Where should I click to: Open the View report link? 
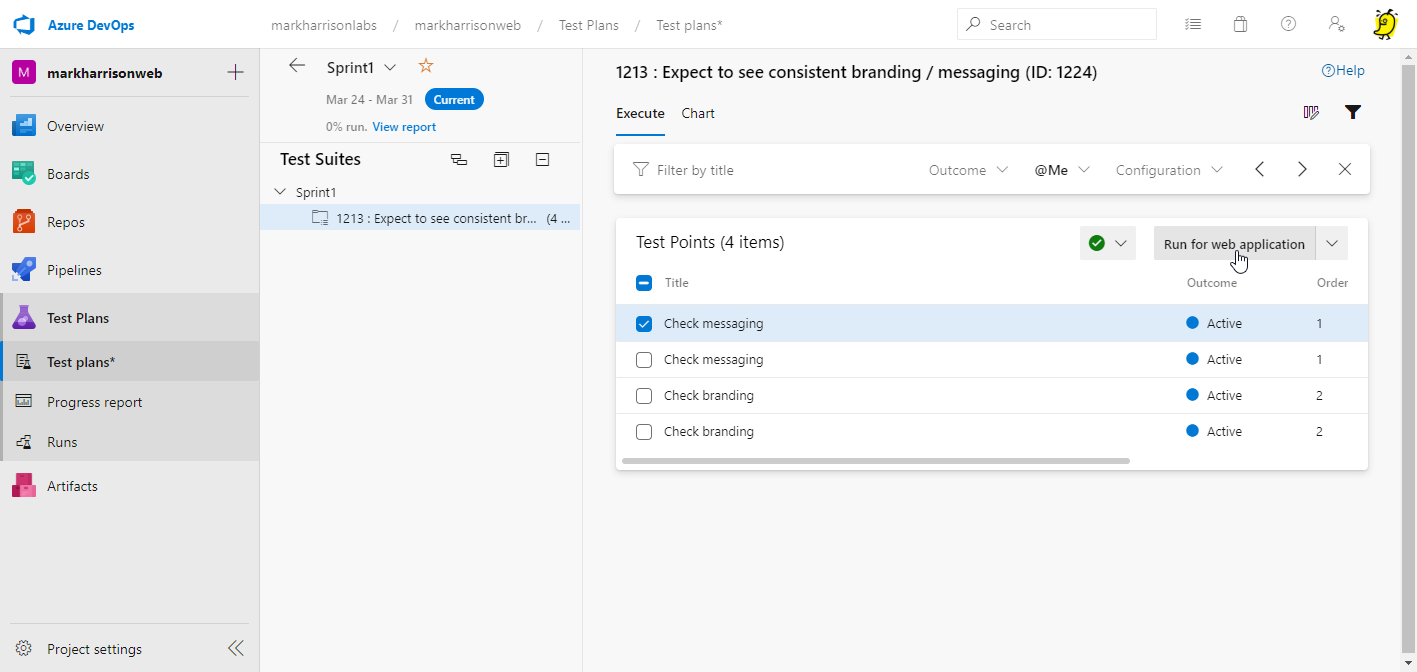(x=404, y=127)
